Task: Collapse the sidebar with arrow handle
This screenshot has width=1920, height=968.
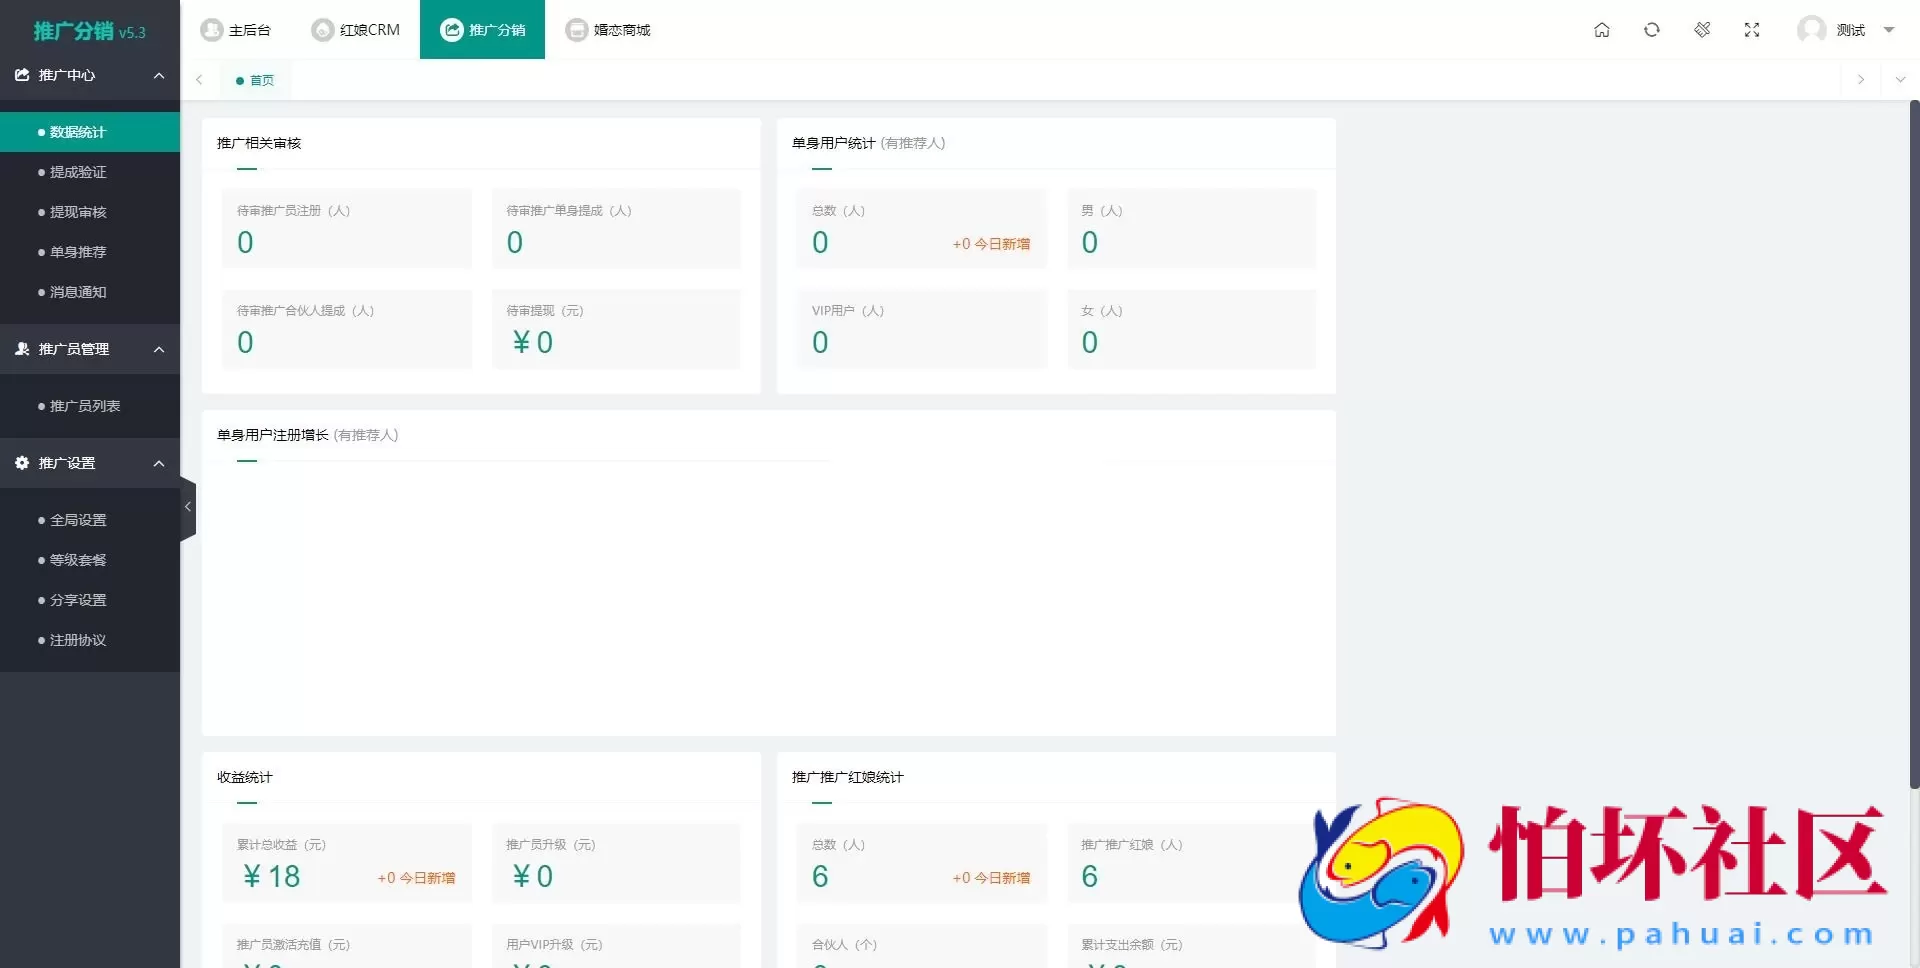Action: pos(187,508)
